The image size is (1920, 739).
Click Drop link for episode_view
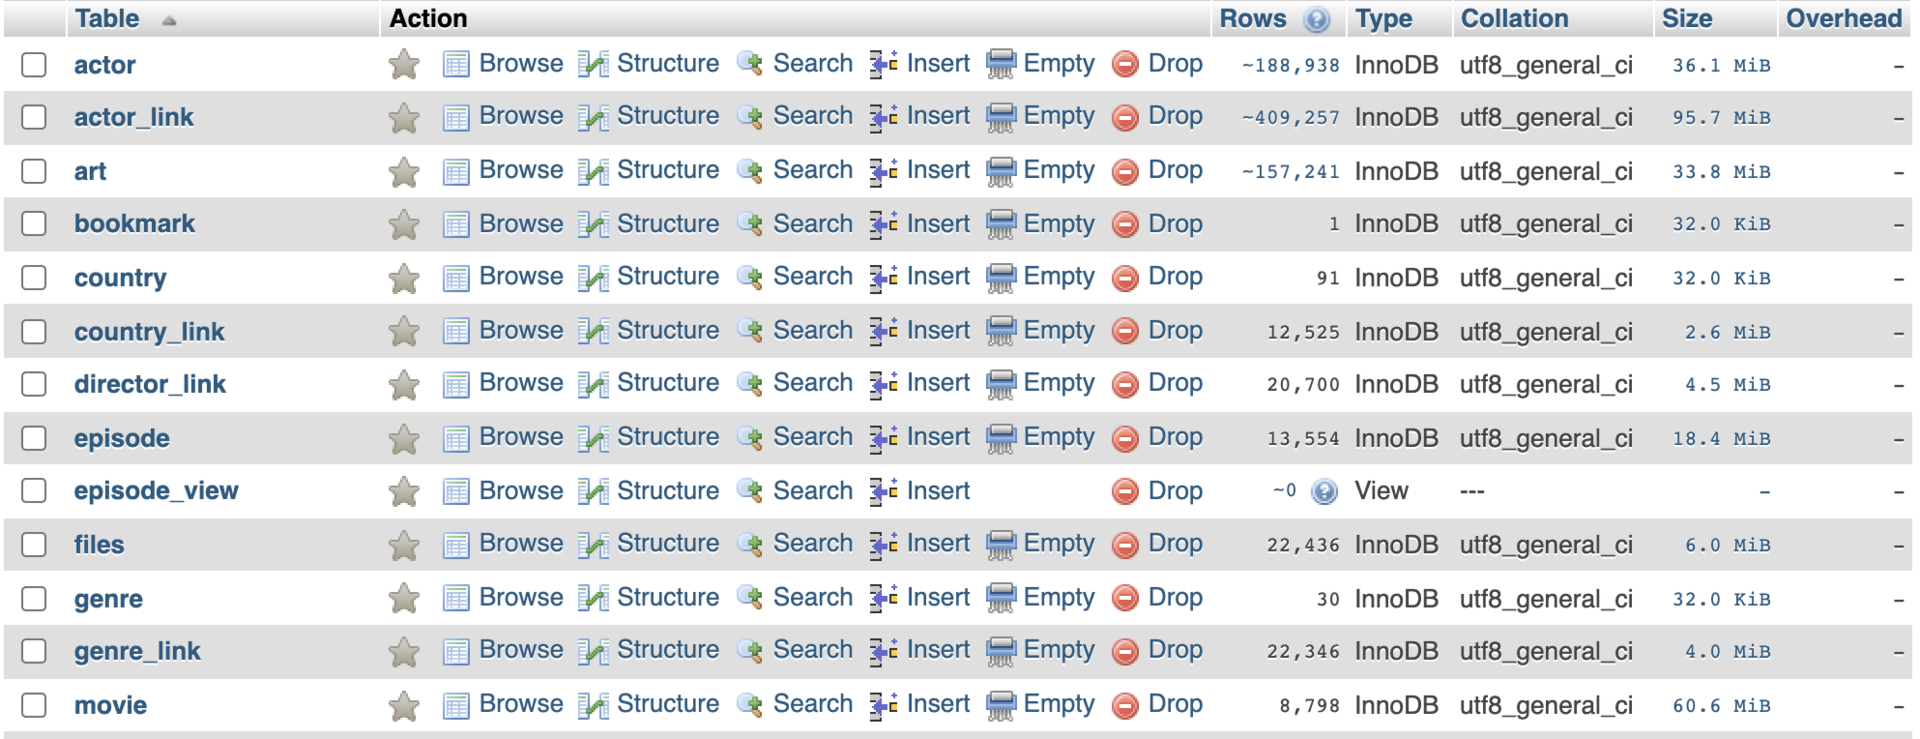[x=1175, y=491]
